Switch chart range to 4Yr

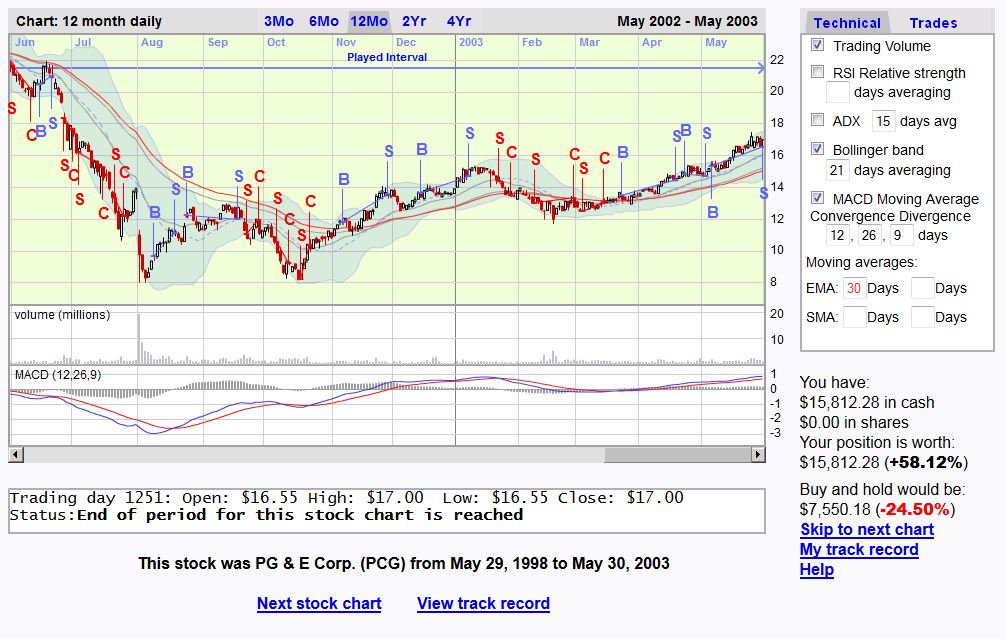click(x=459, y=21)
